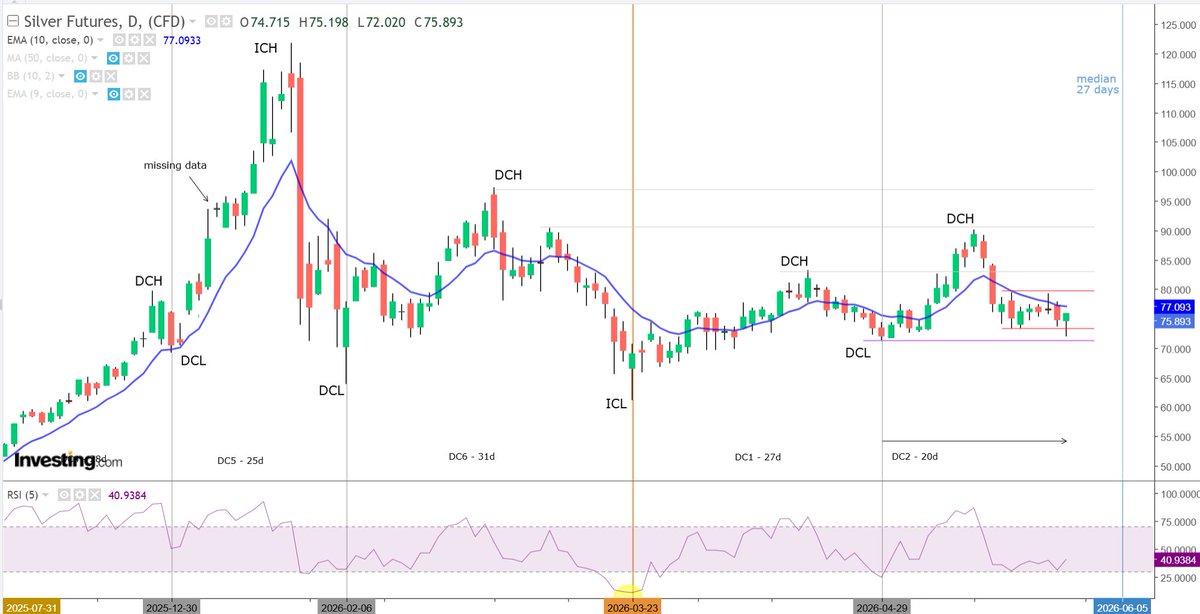Image resolution: width=1200 pixels, height=614 pixels.
Task: Click the 100.000 price axis label
Action: click(x=1178, y=172)
